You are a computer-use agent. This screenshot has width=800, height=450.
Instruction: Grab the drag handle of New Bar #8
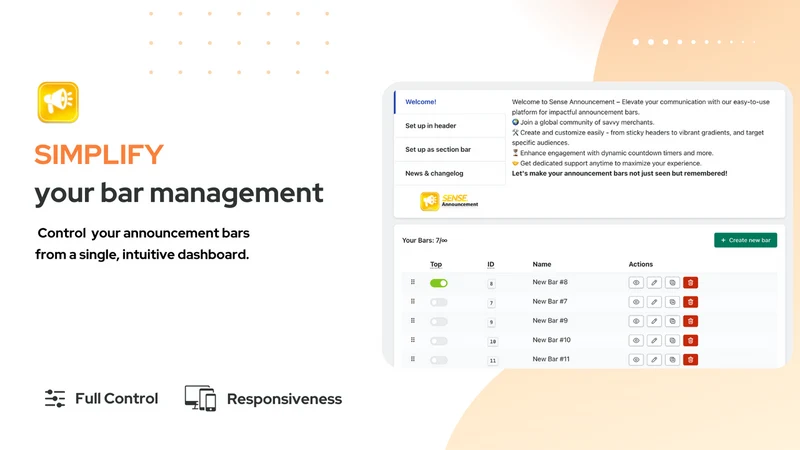coord(413,282)
